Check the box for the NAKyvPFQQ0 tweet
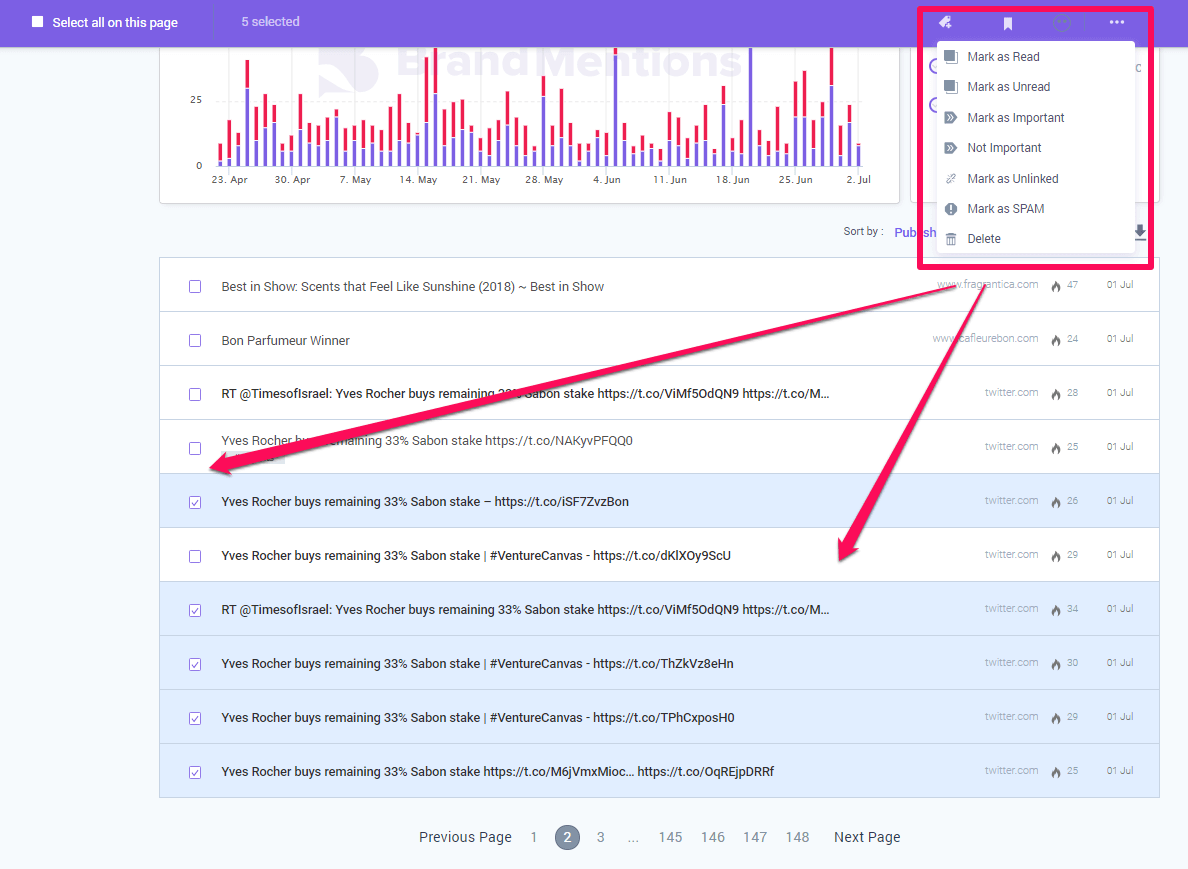The width and height of the screenshot is (1188, 869). [x=195, y=449]
